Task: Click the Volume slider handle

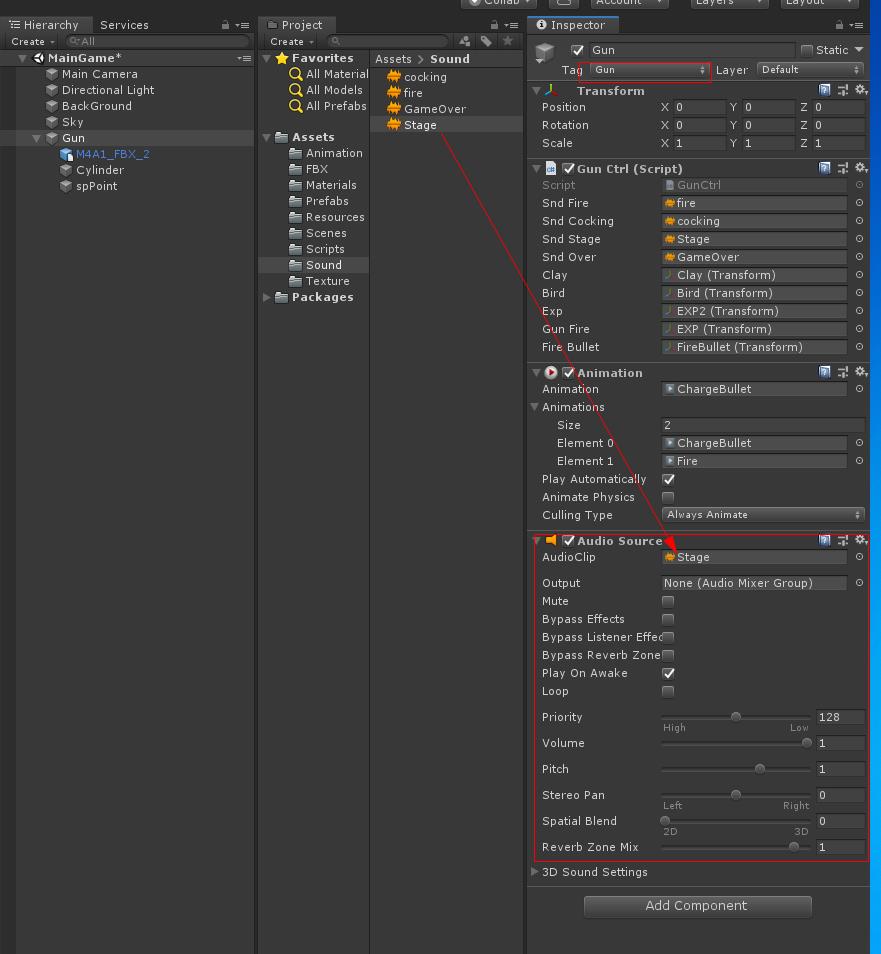Action: (x=806, y=743)
